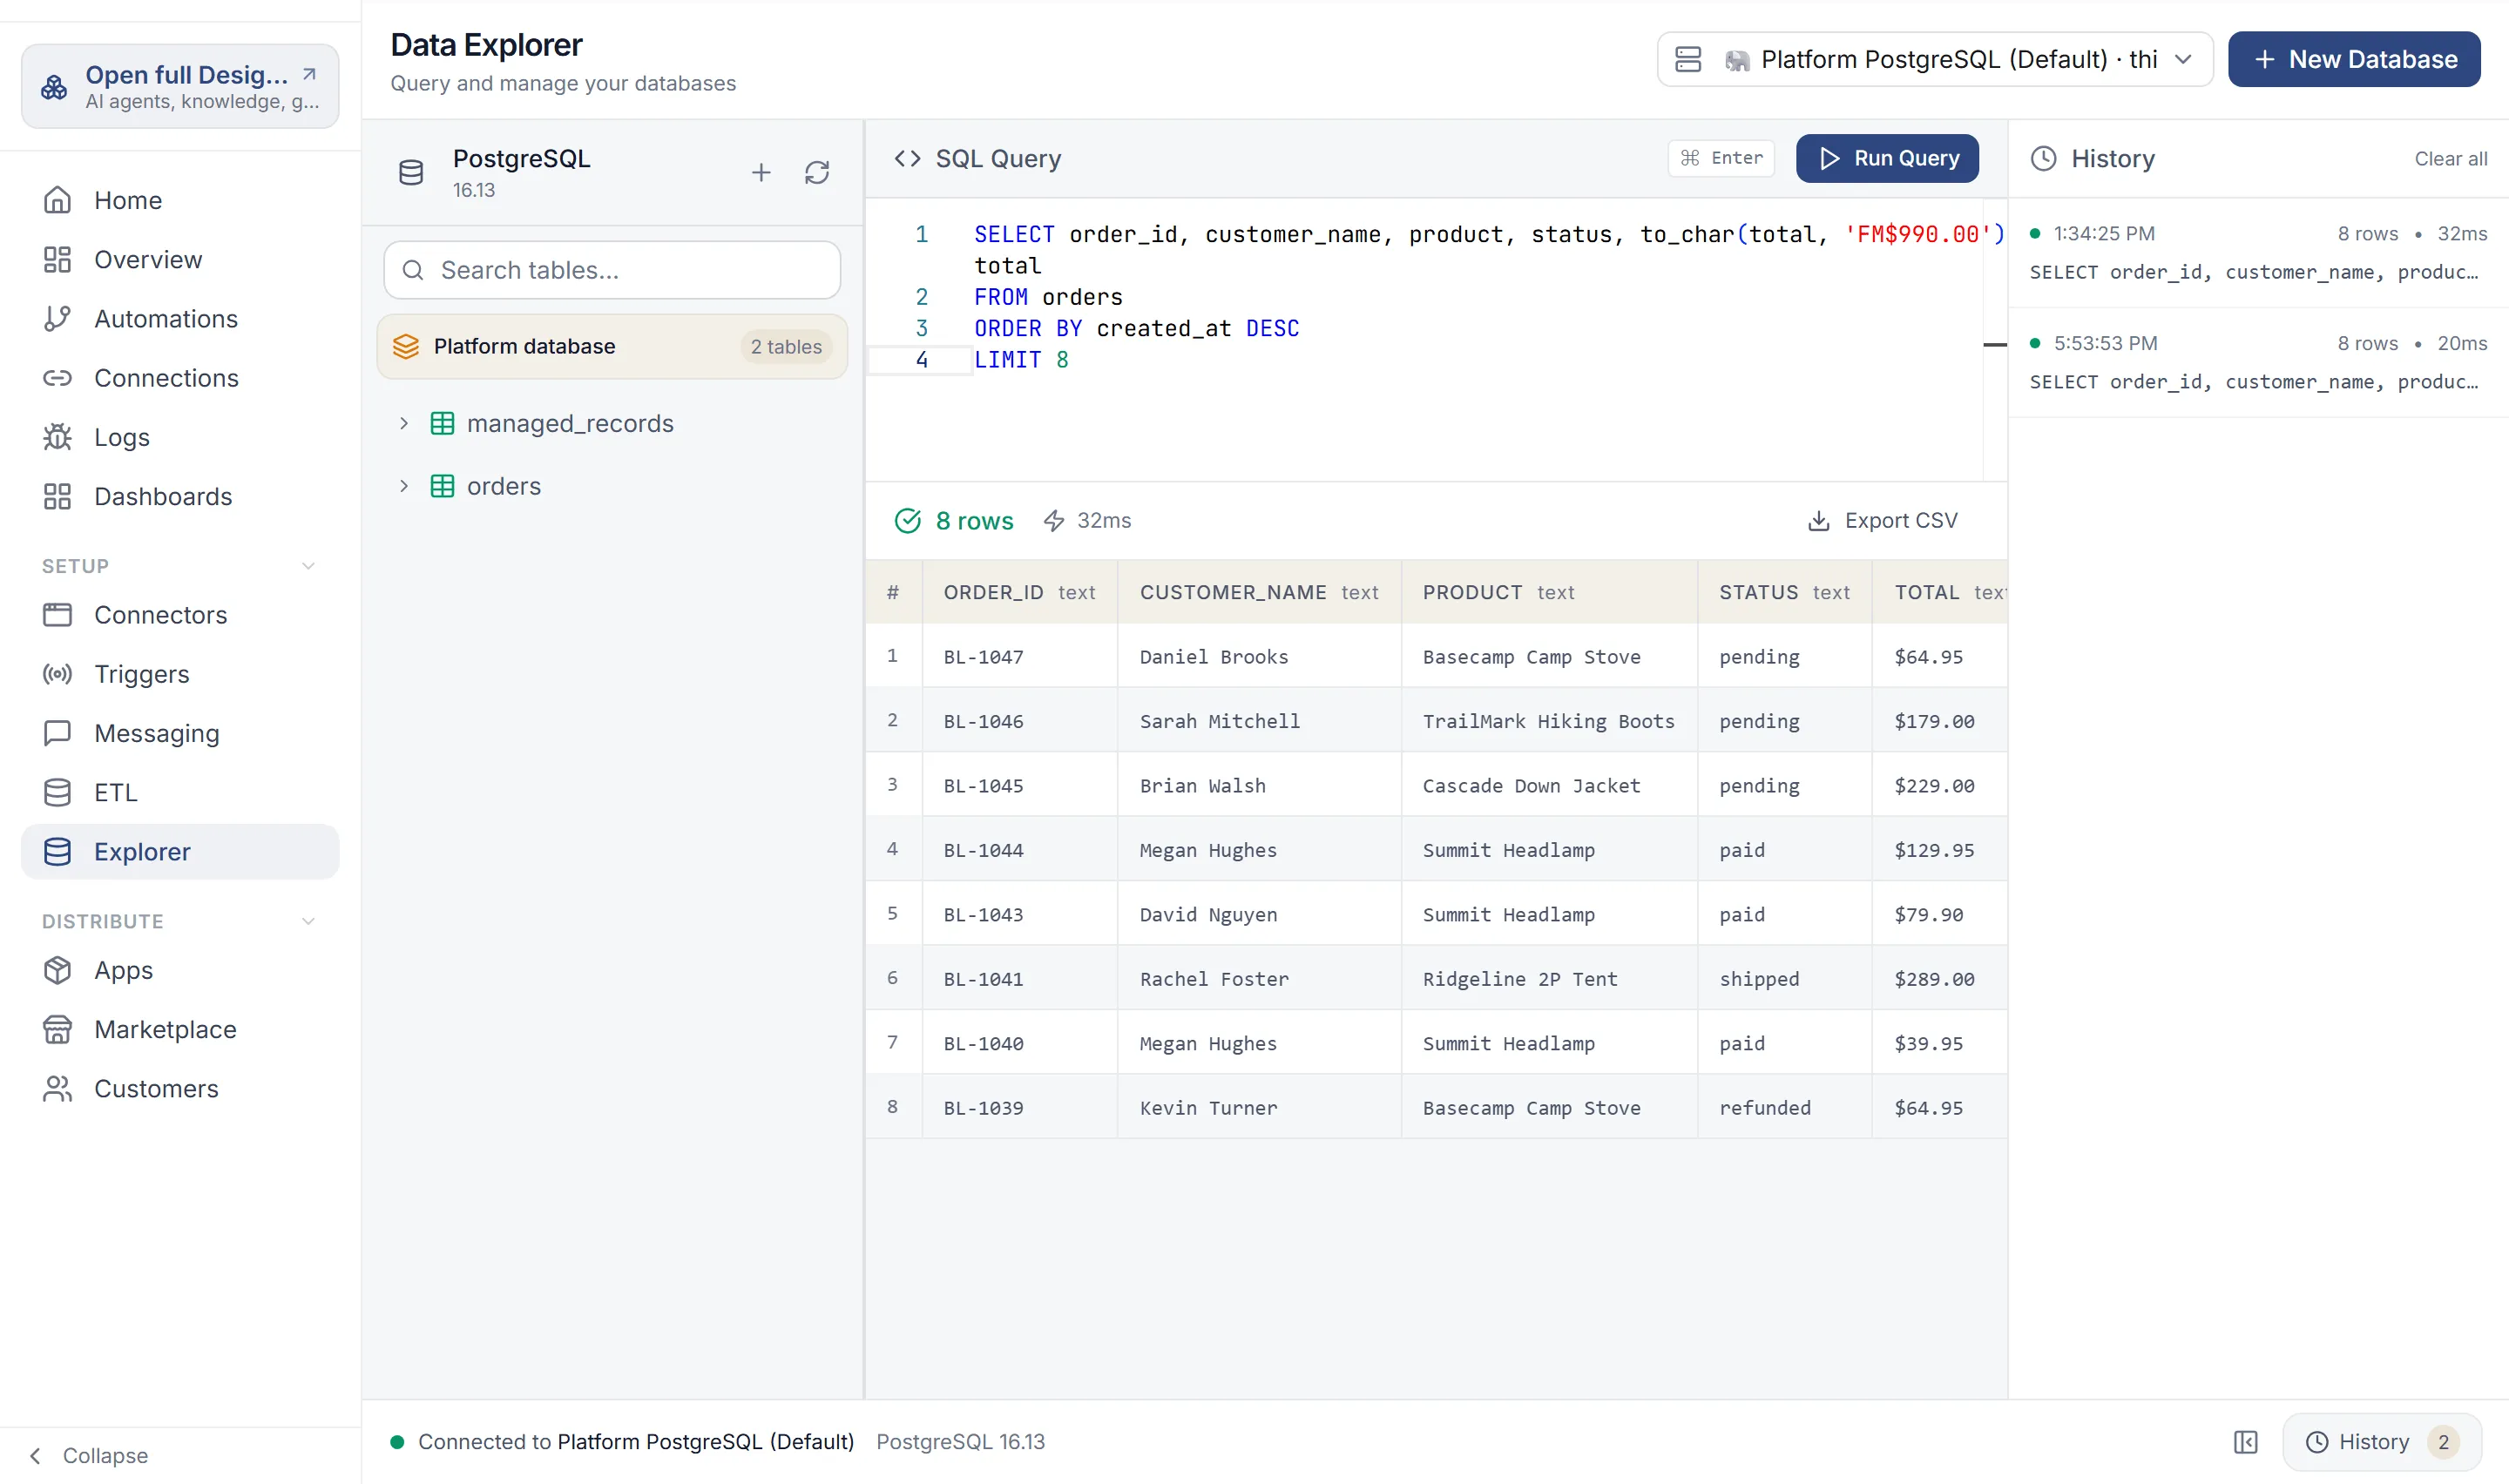Collapse the DISTRIBUTE sidebar section

tap(308, 921)
